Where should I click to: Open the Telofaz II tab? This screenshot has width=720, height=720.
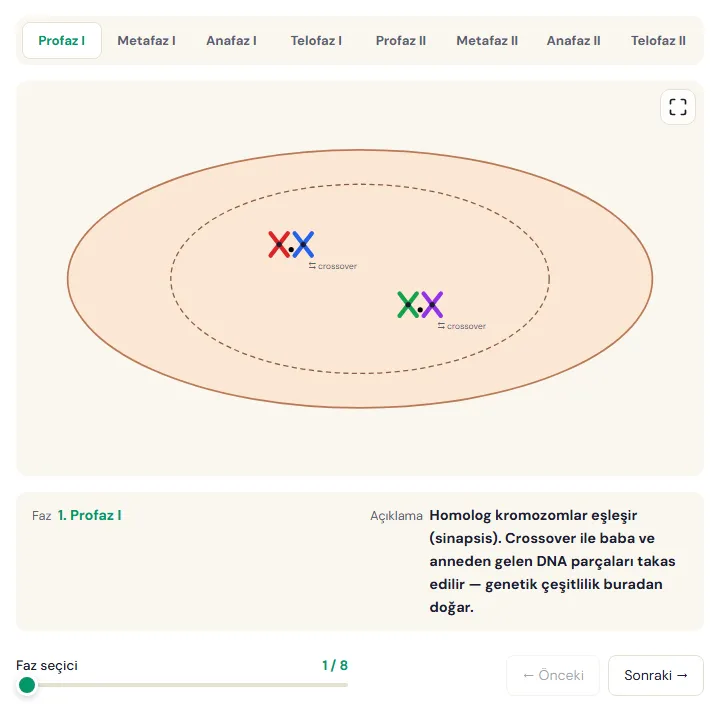[x=658, y=40]
